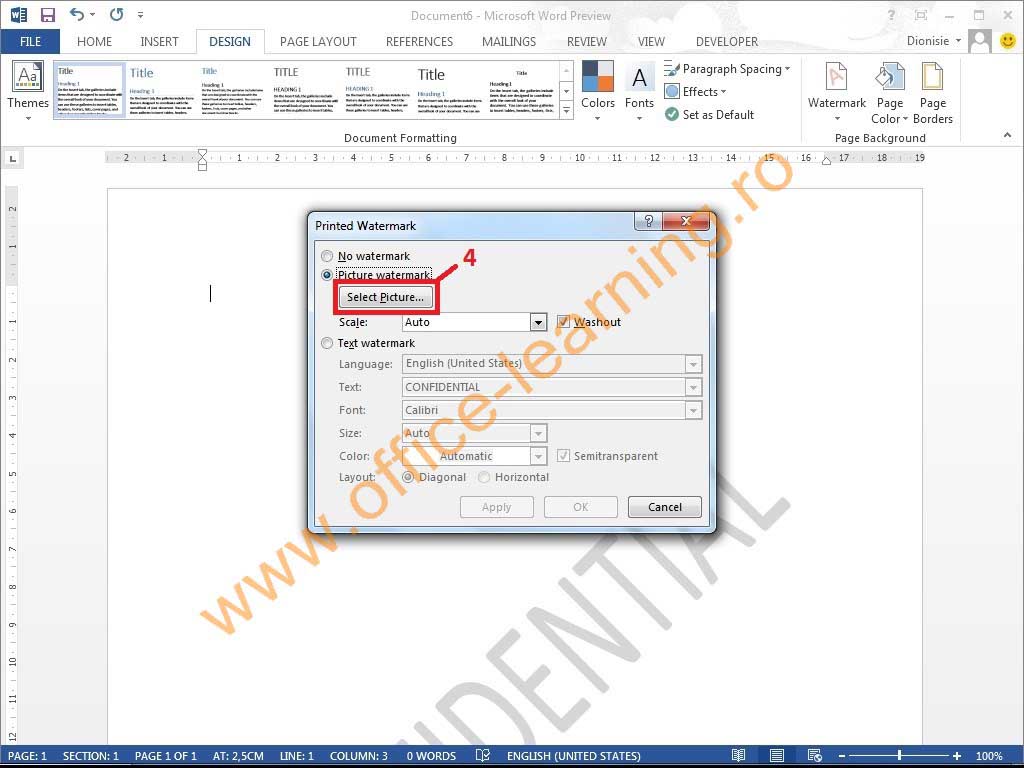The height and width of the screenshot is (768, 1024).
Task: Select the Text watermark radio option
Action: [x=327, y=343]
